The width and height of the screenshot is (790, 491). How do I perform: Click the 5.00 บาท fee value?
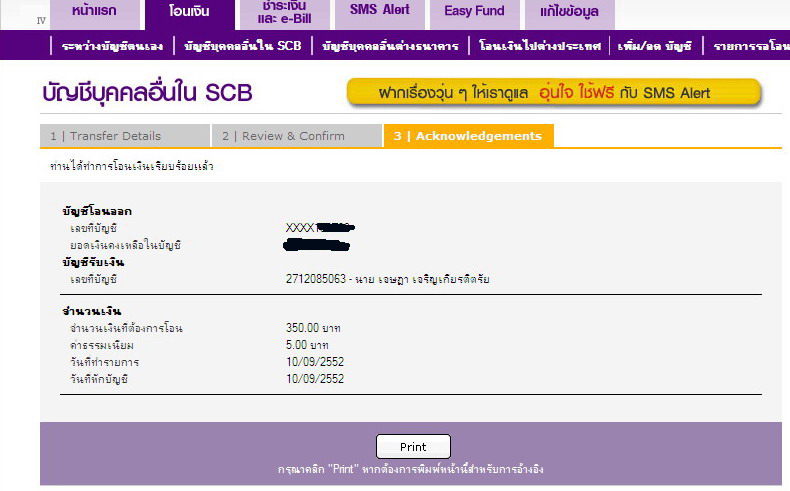tap(307, 345)
